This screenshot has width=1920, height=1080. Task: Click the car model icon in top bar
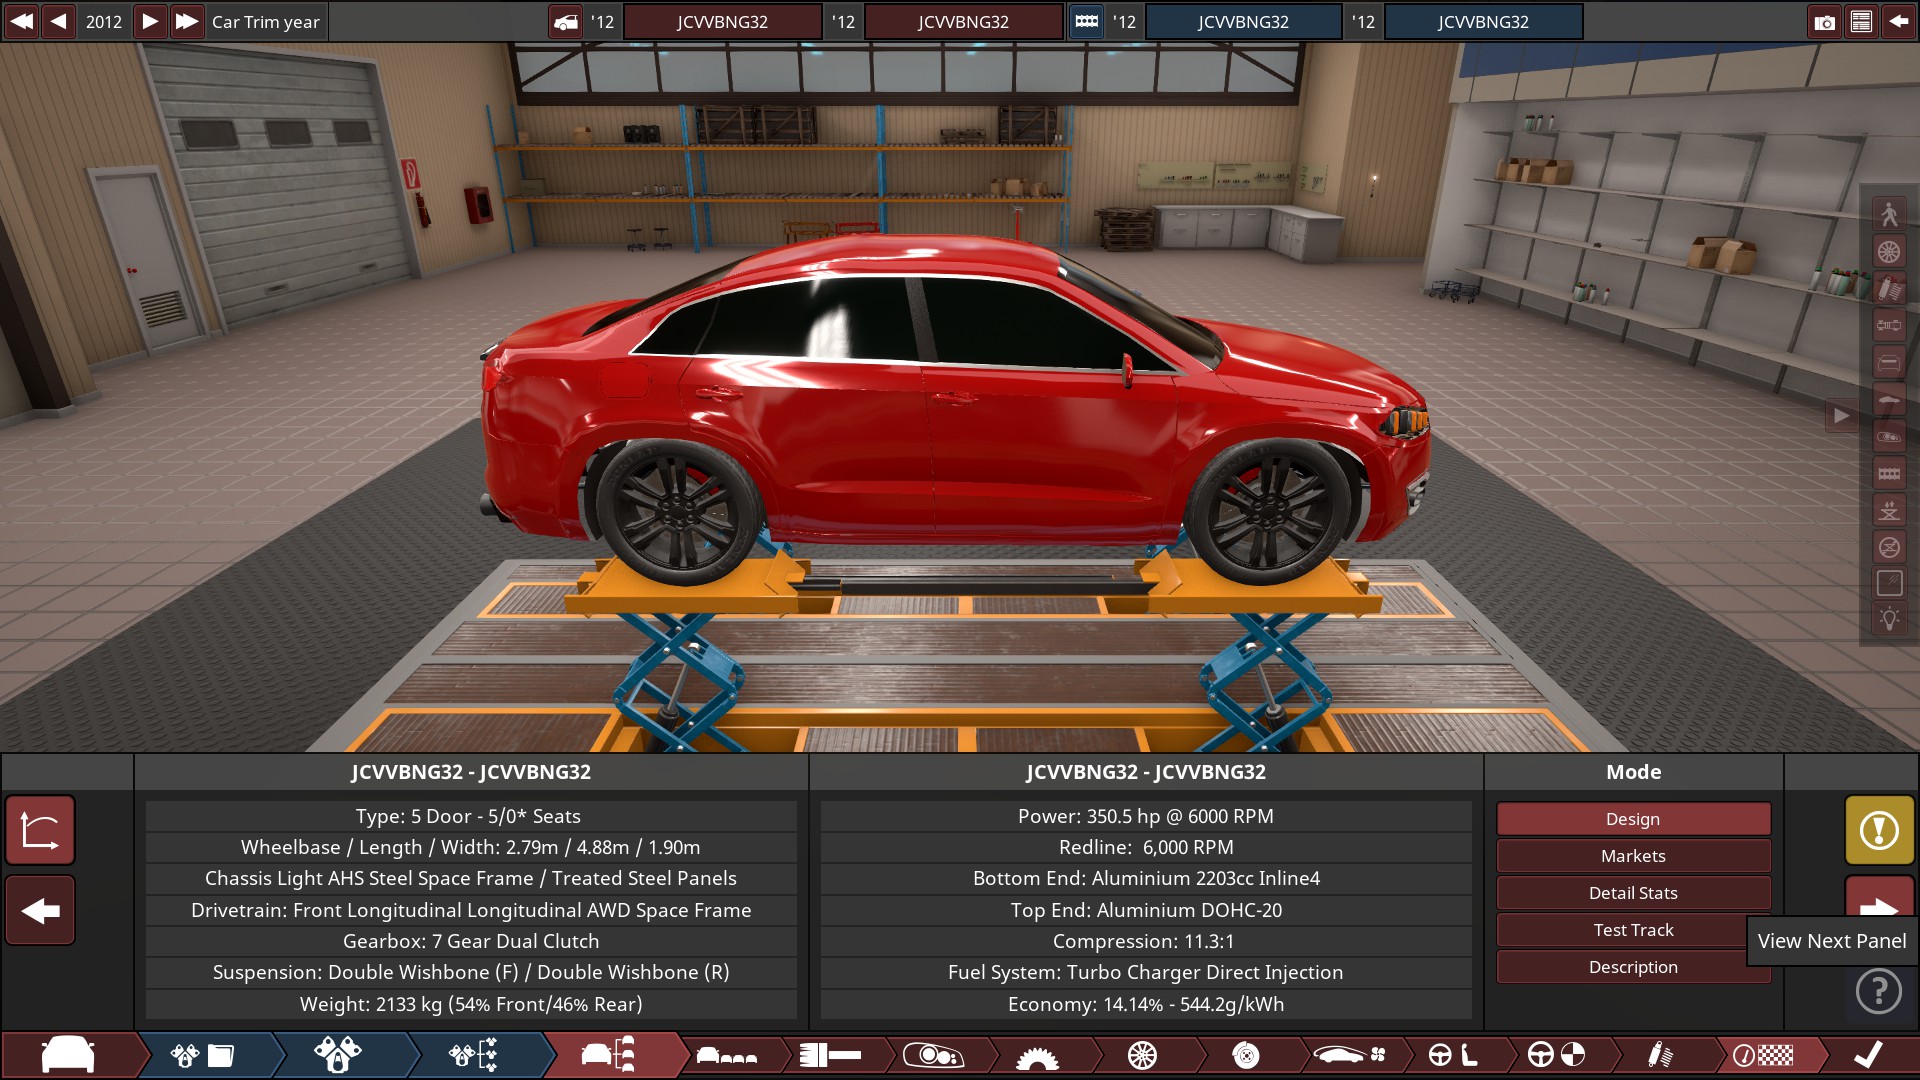(566, 22)
